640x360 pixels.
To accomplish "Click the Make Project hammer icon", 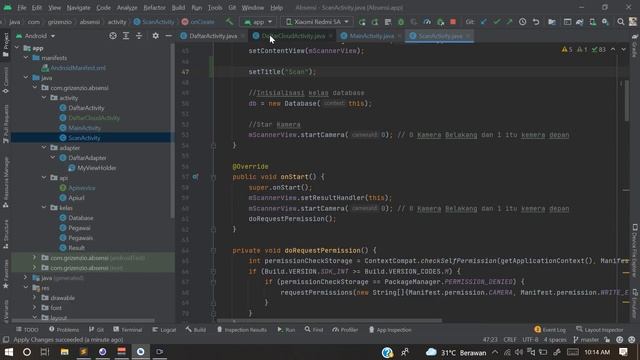I will point(229,22).
